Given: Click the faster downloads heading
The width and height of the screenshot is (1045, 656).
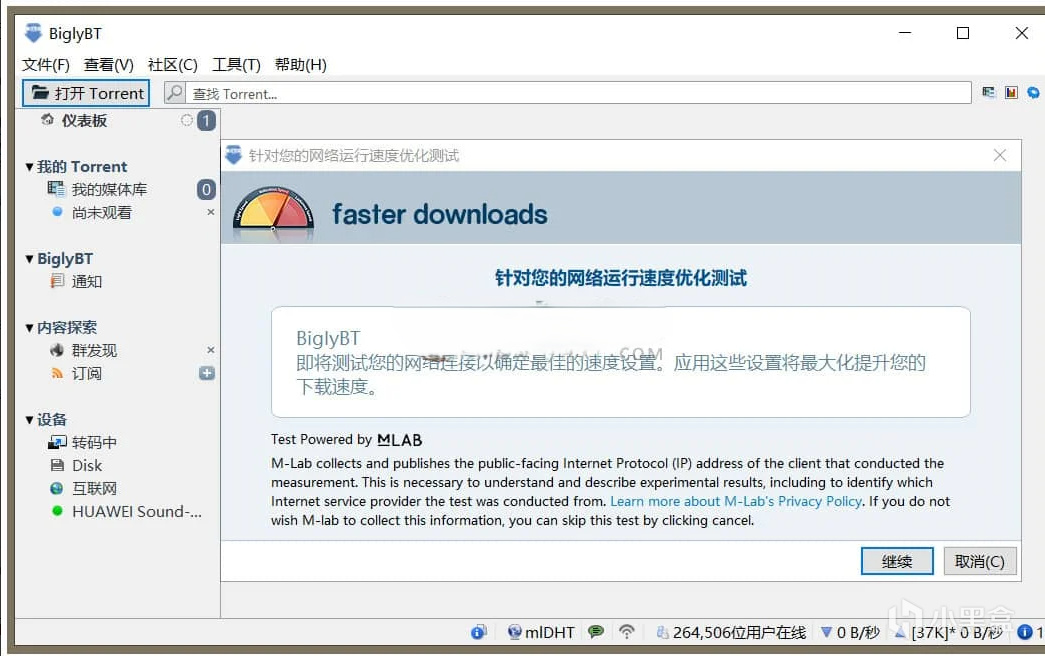Looking at the screenshot, I should pyautogui.click(x=440, y=215).
